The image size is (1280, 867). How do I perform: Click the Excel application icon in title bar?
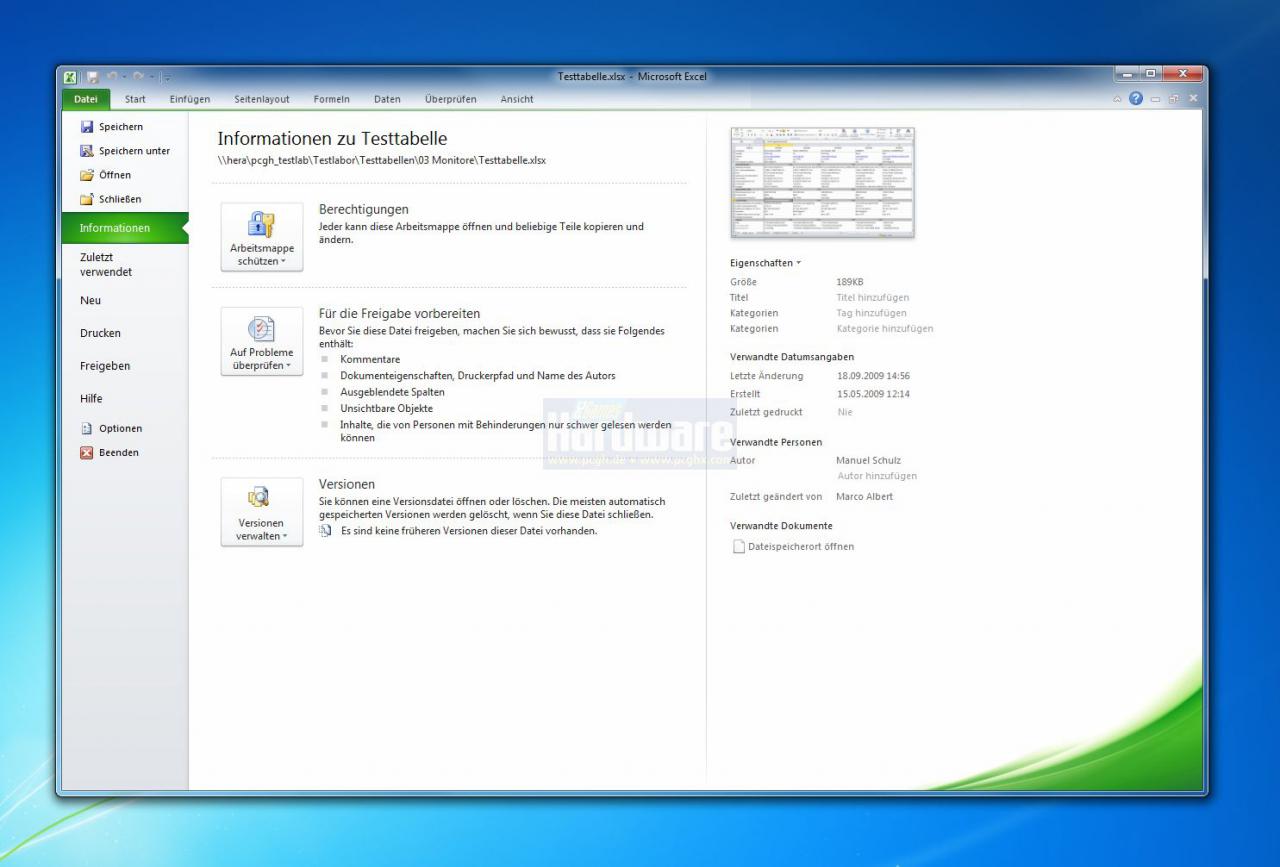70,78
